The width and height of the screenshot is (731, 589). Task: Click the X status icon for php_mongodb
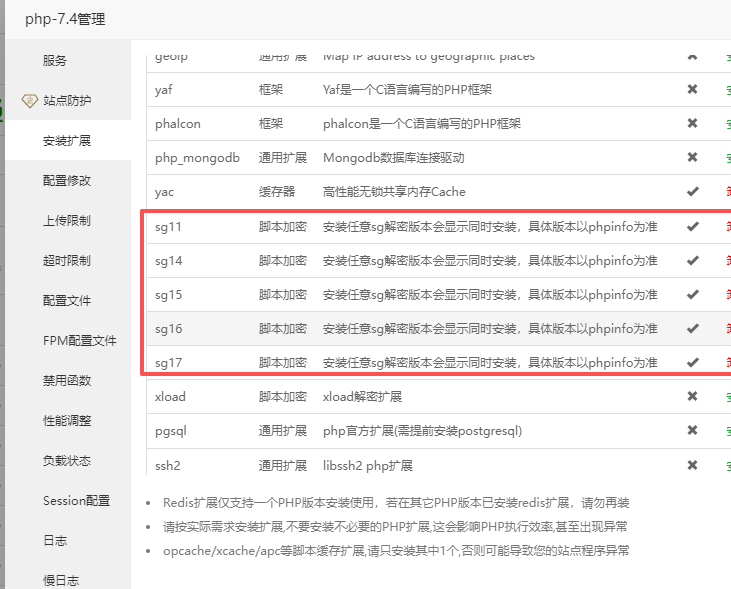(x=692, y=157)
